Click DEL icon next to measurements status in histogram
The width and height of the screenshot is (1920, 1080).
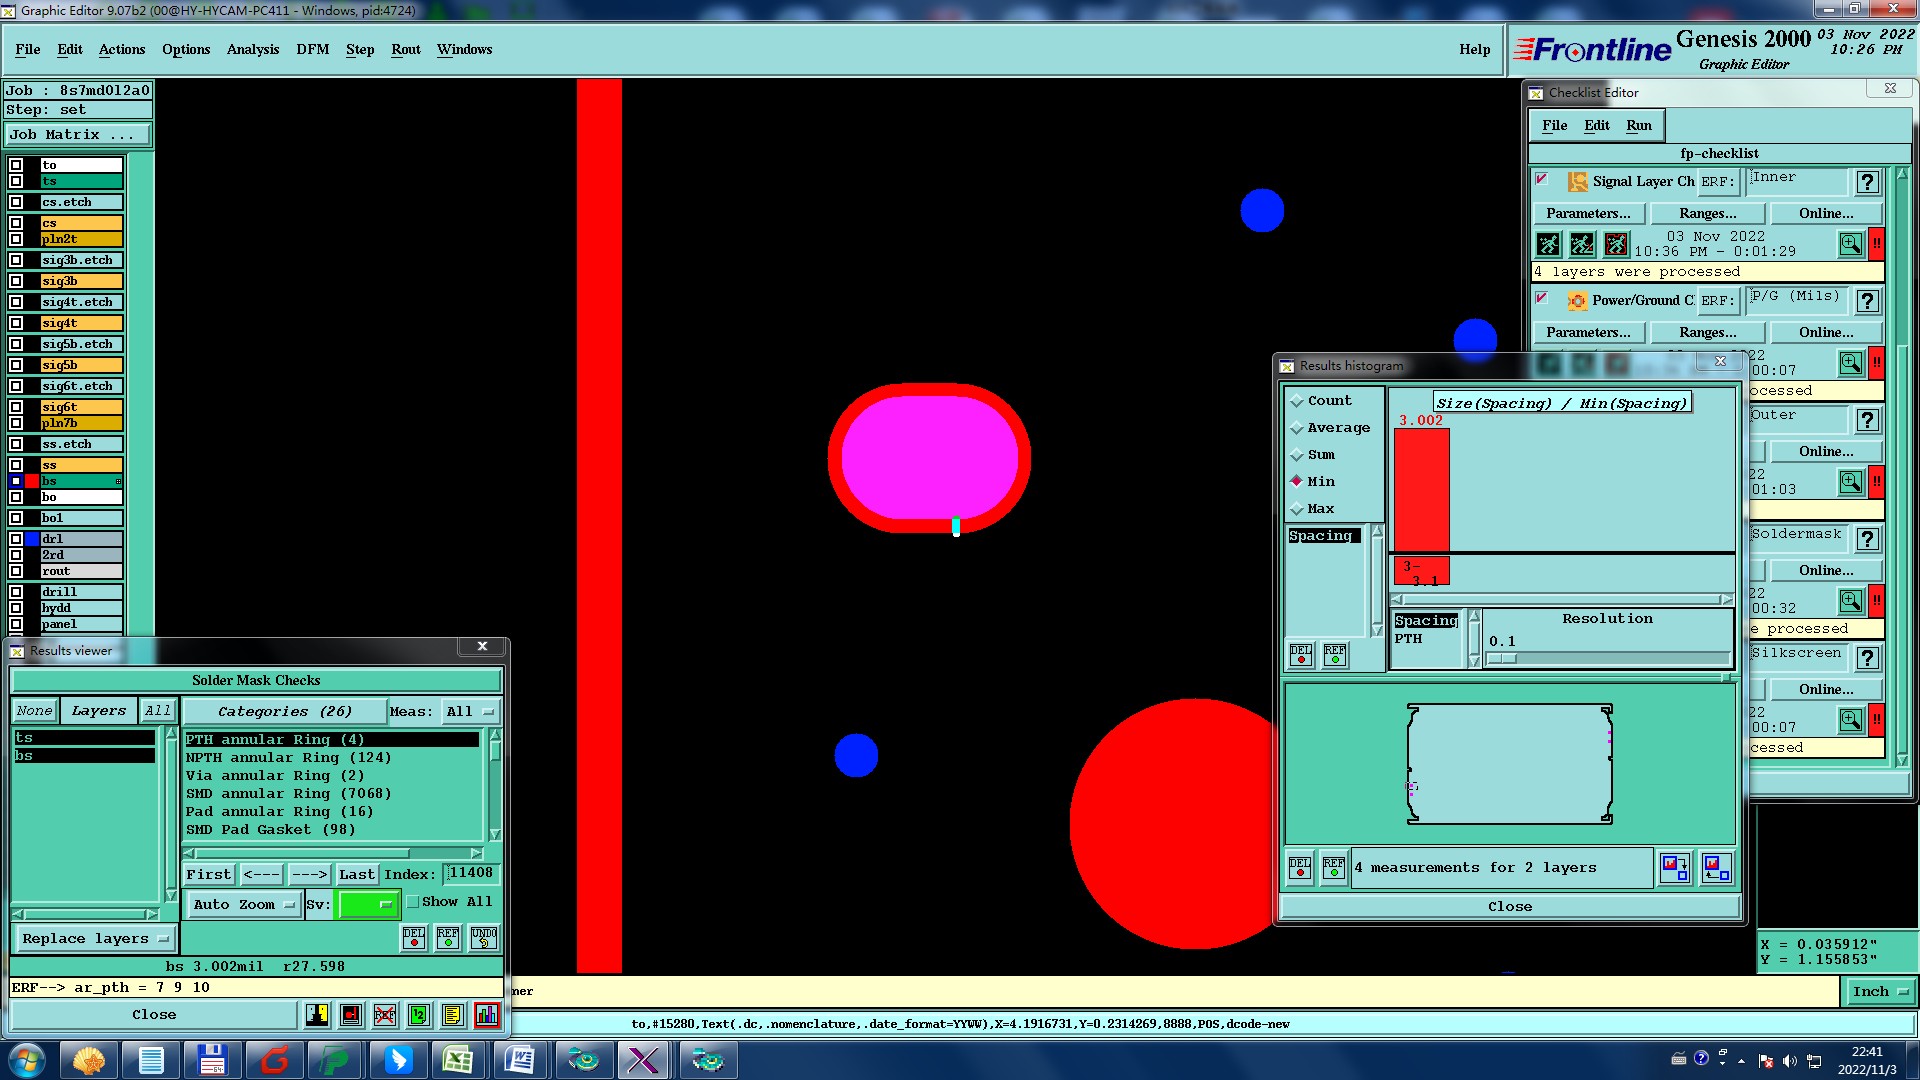tap(1300, 868)
